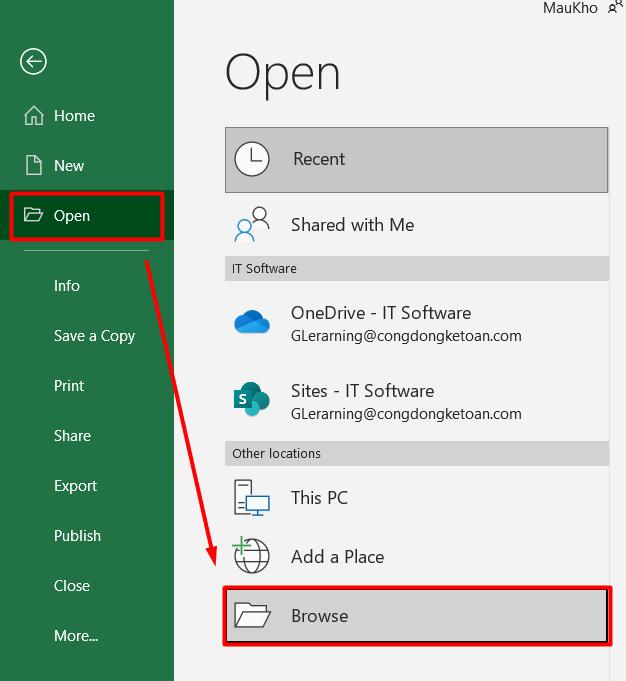Viewport: 626px width, 681px height.
Task: Open the Print page
Action: point(87,386)
